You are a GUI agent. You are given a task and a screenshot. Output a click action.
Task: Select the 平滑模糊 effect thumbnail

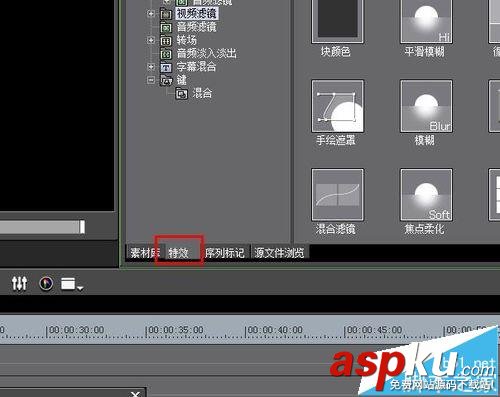tap(426, 21)
